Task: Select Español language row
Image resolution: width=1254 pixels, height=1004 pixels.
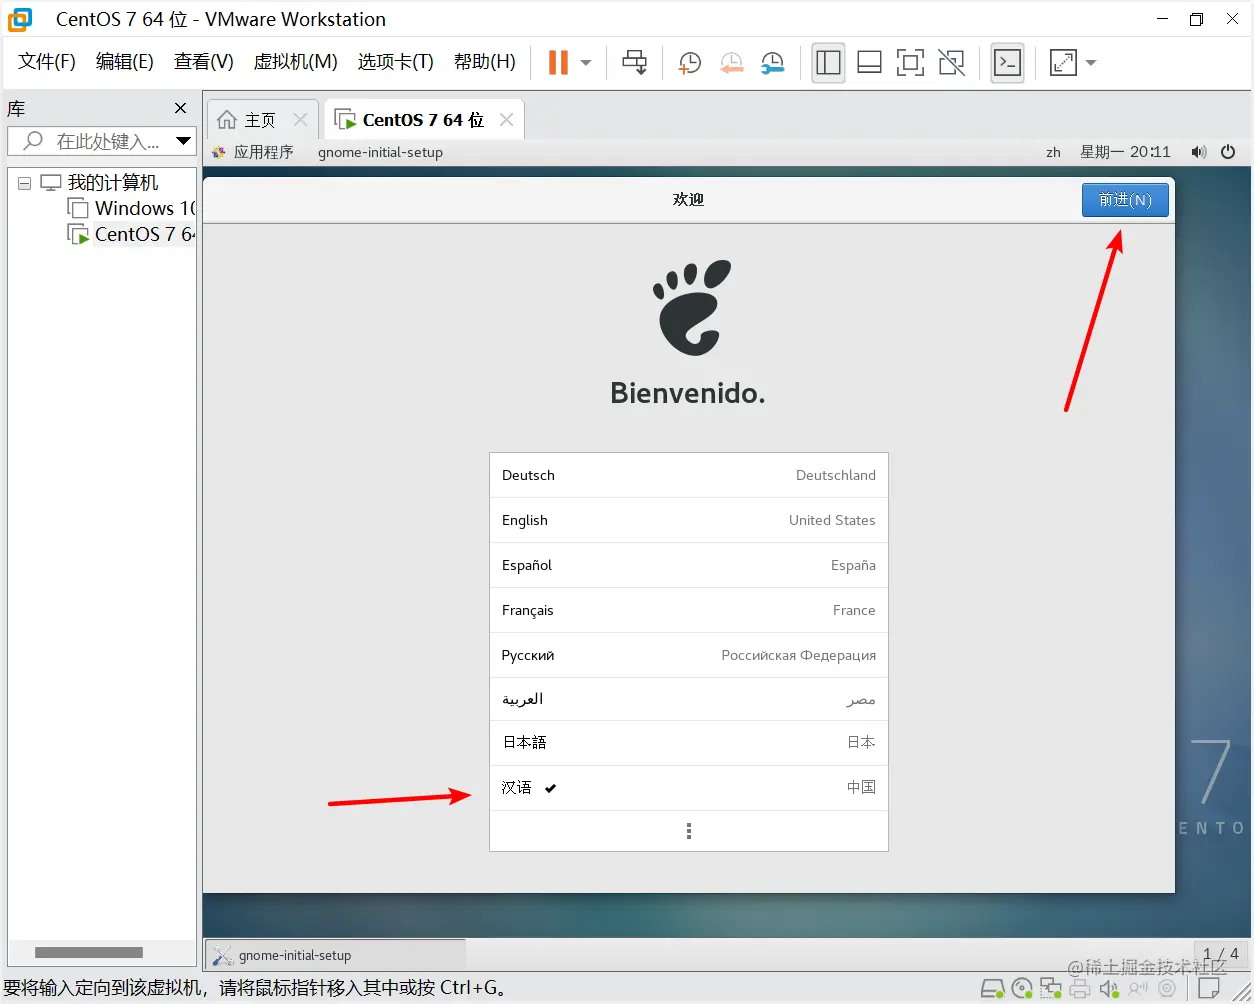Action: tap(689, 565)
